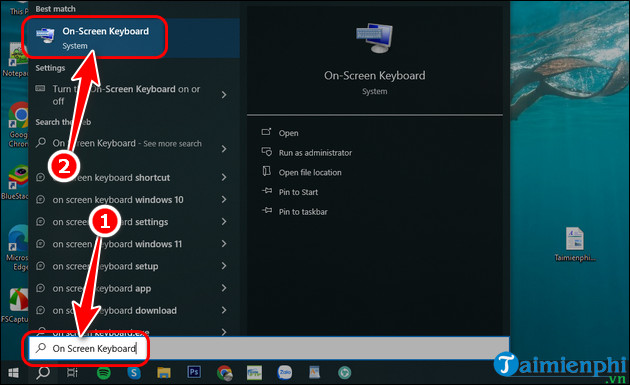630x385 pixels.
Task: Choose Pin to taskbar
Action: [x=303, y=212]
